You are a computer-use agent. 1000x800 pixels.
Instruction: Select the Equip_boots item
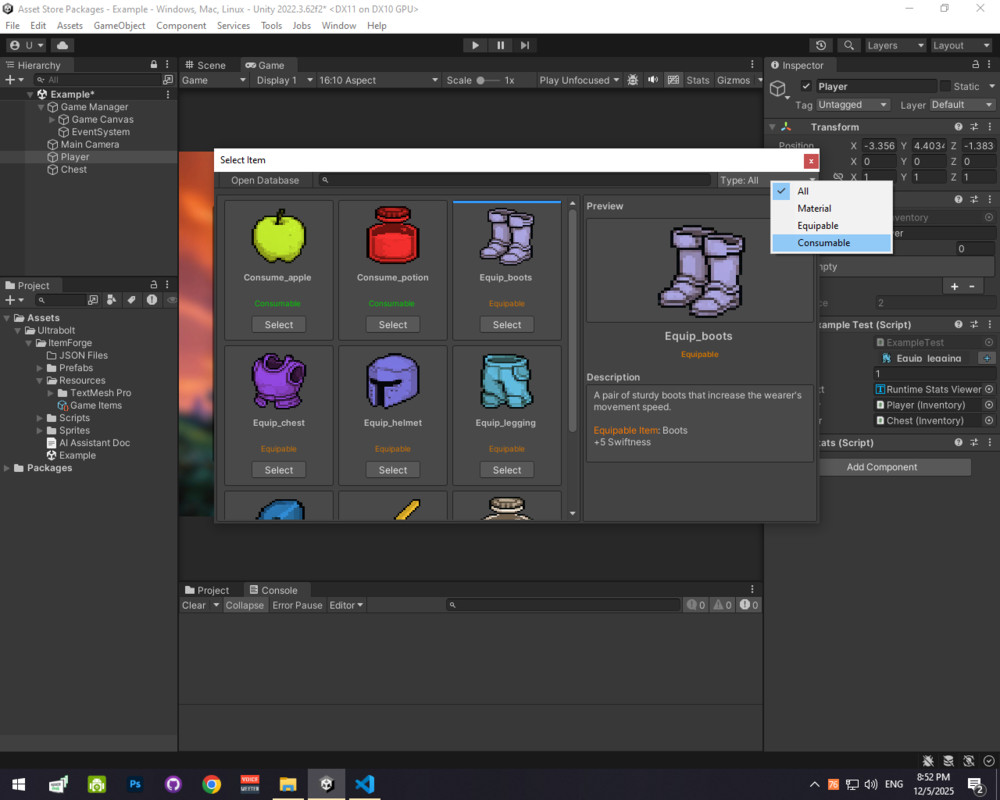point(506,324)
